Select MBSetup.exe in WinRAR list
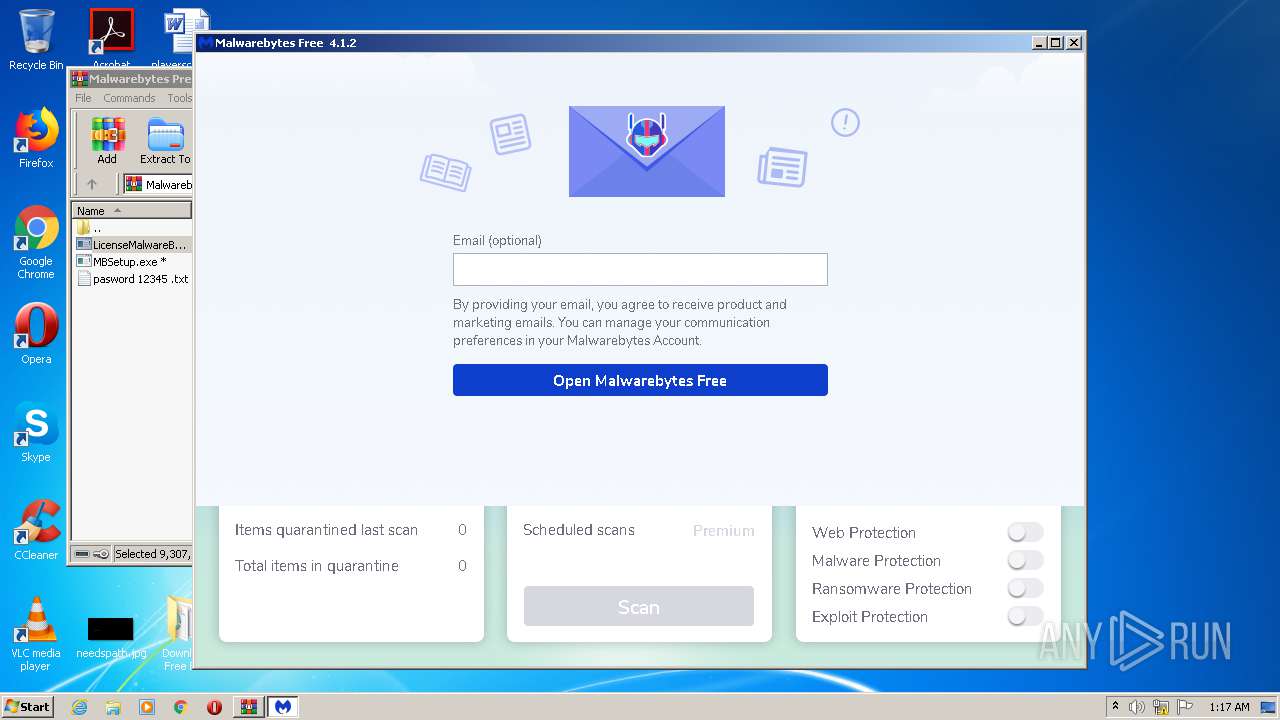Viewport: 1280px width, 720px height. click(x=132, y=262)
